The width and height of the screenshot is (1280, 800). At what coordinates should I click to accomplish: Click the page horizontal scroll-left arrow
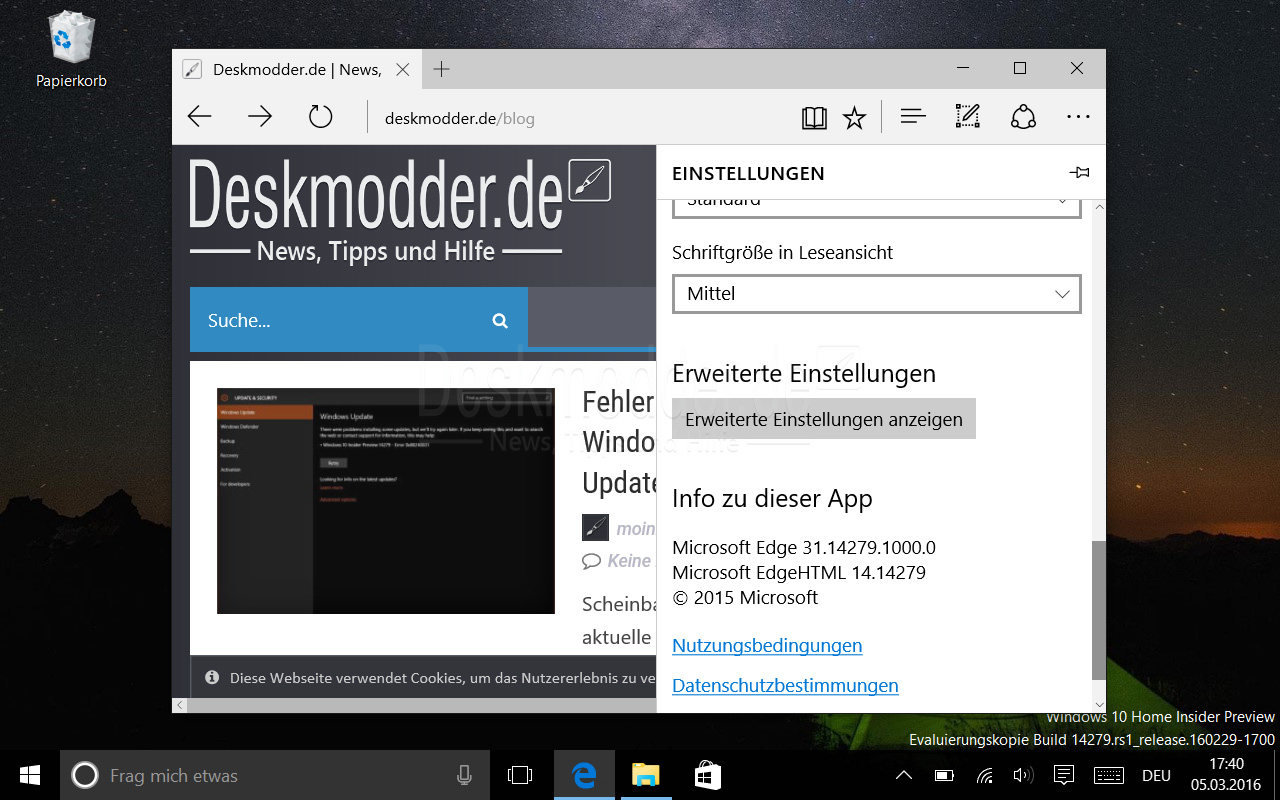tap(180, 705)
